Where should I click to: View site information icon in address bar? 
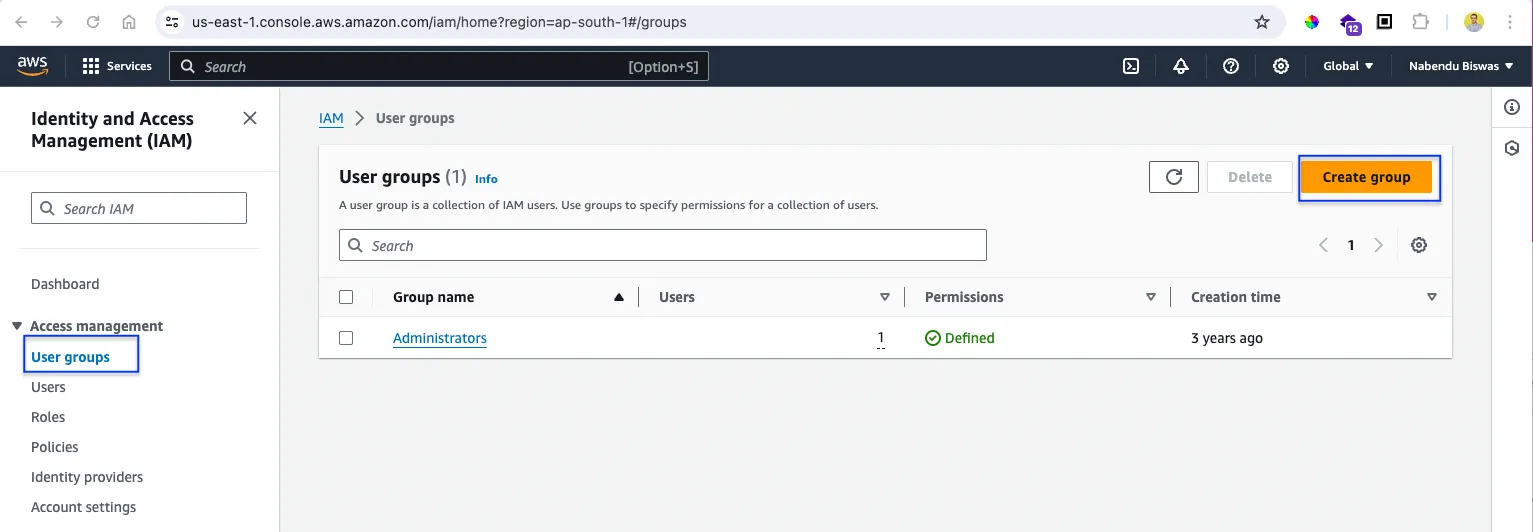click(x=171, y=21)
